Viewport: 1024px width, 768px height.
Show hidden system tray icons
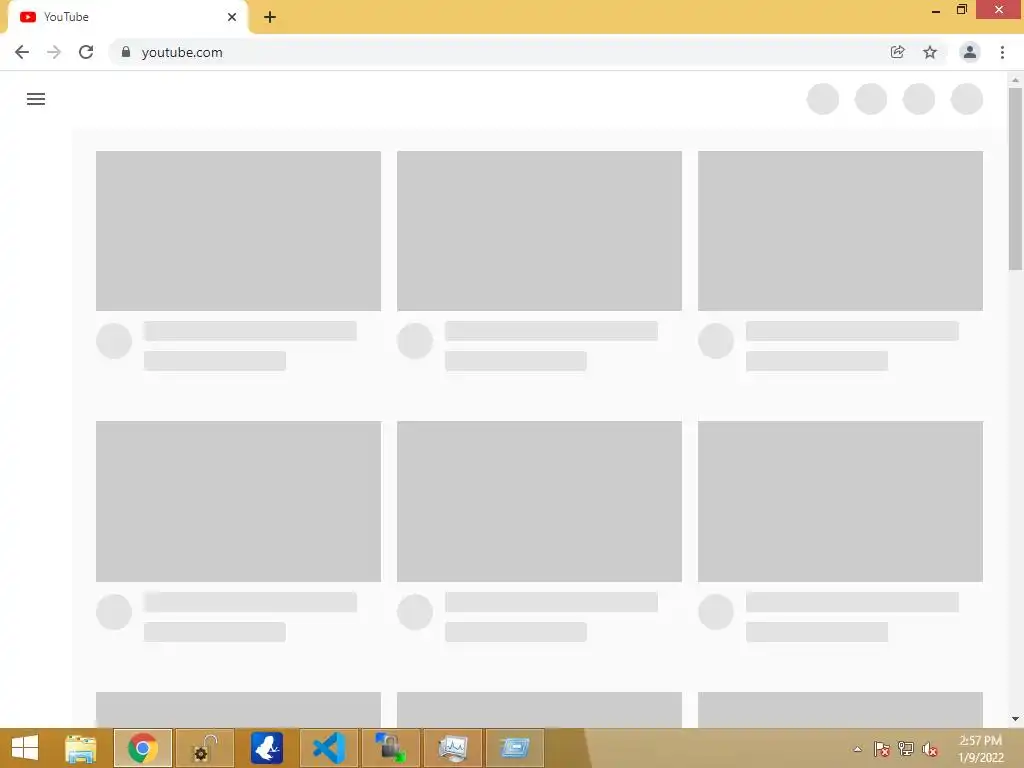point(857,749)
